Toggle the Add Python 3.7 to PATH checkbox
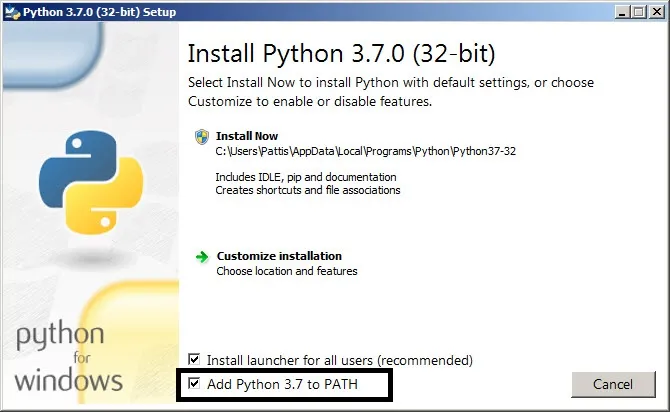 (195, 383)
